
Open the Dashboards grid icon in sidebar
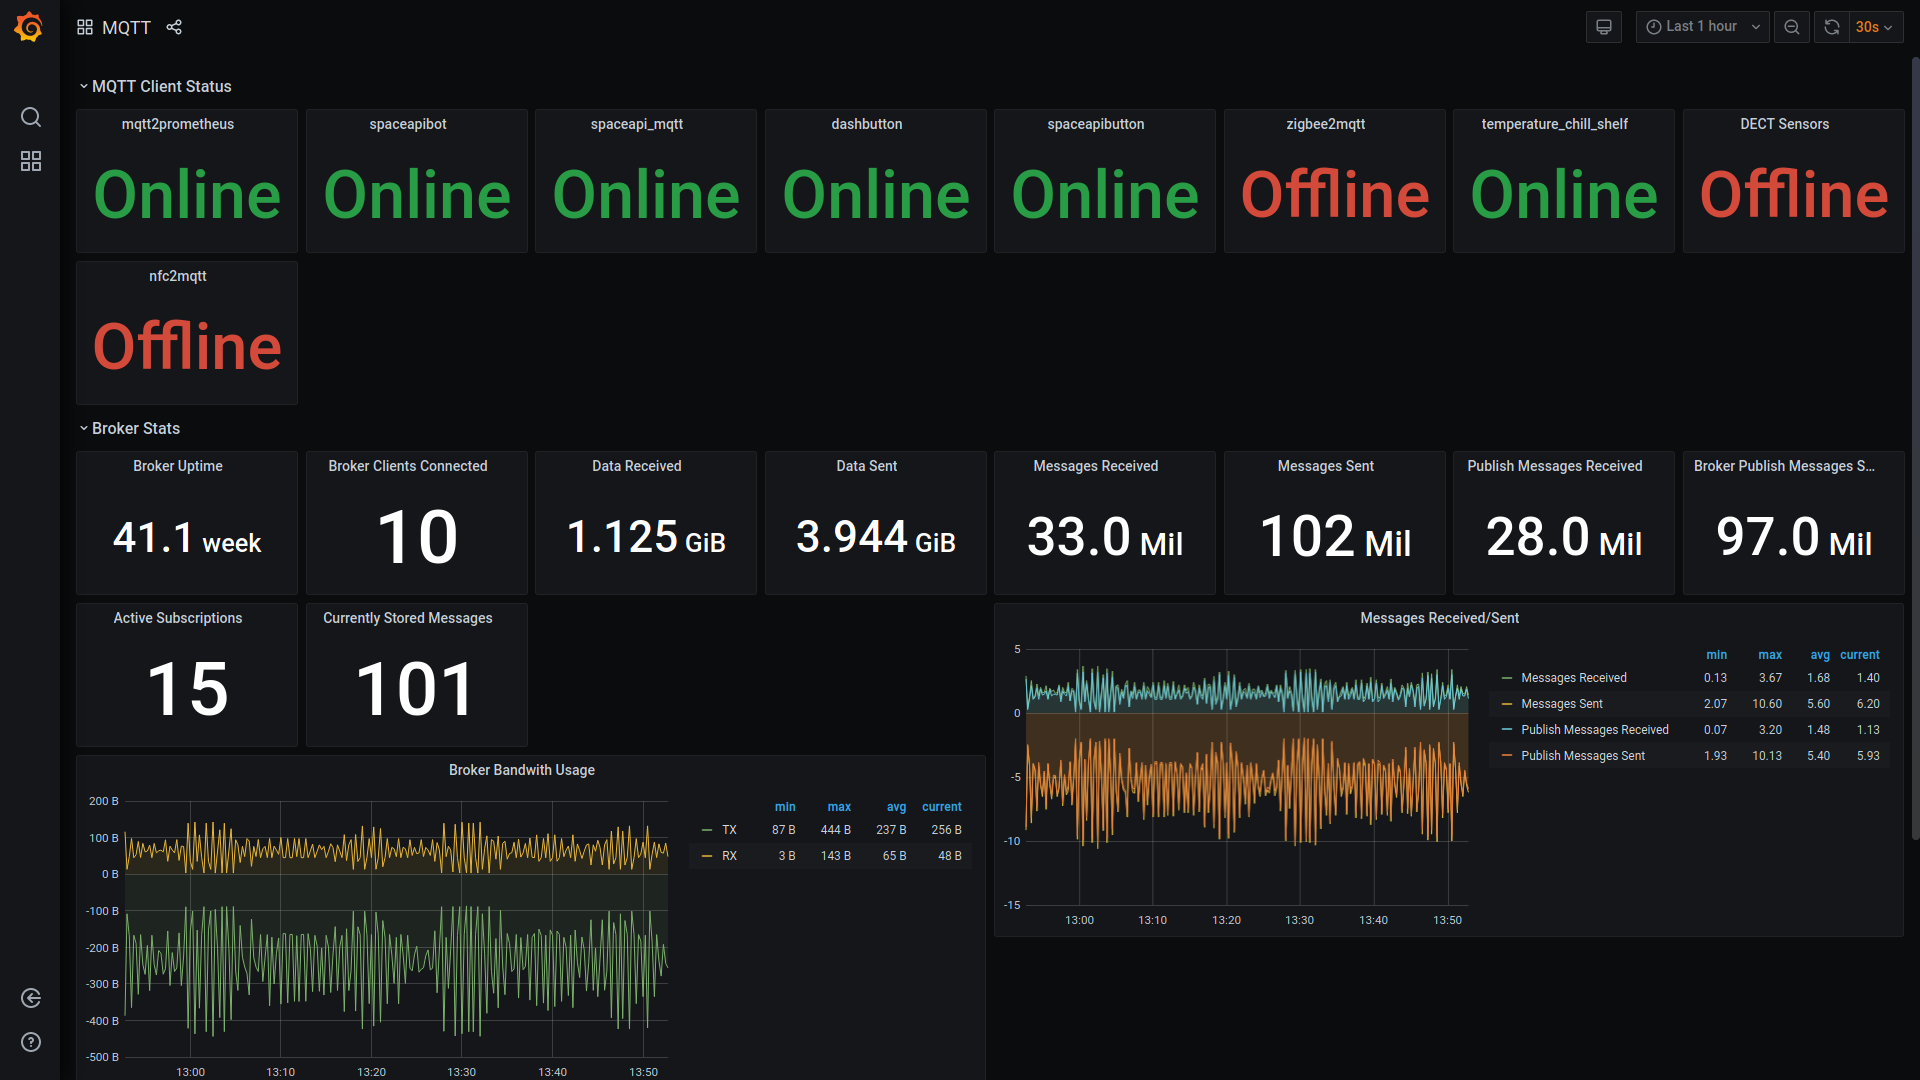(31, 161)
